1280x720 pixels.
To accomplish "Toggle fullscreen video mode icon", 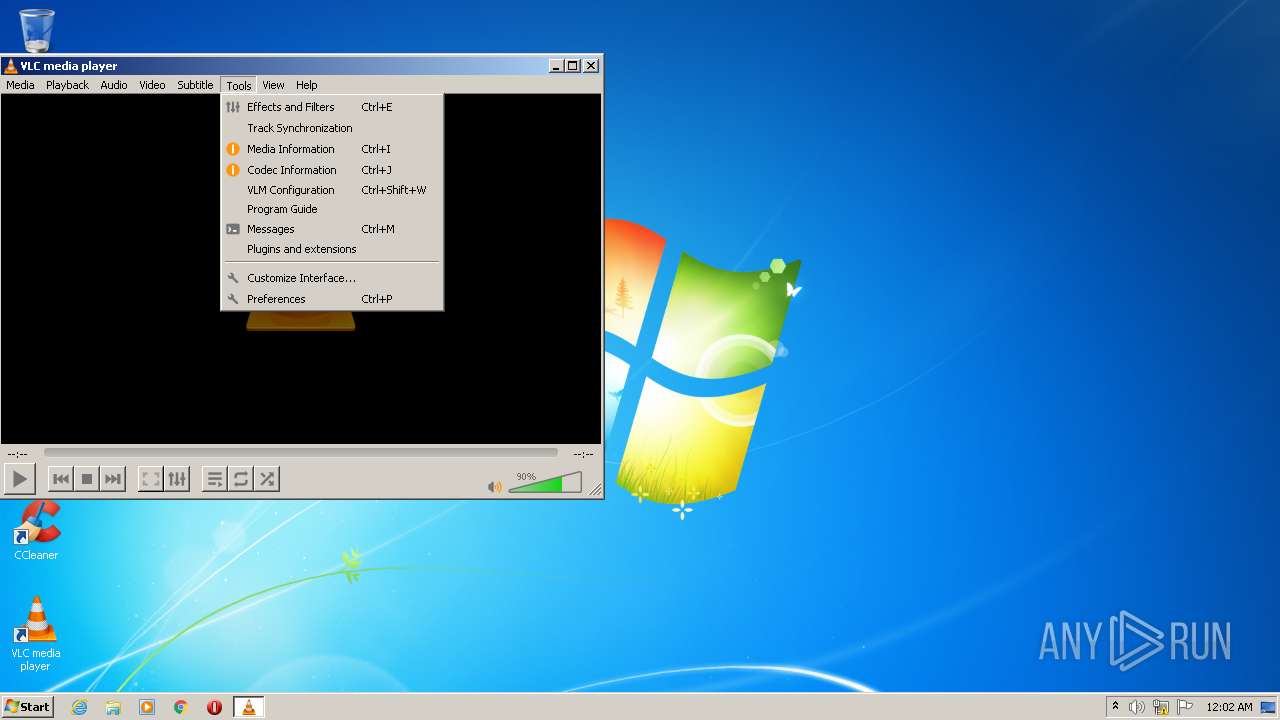I will (151, 479).
